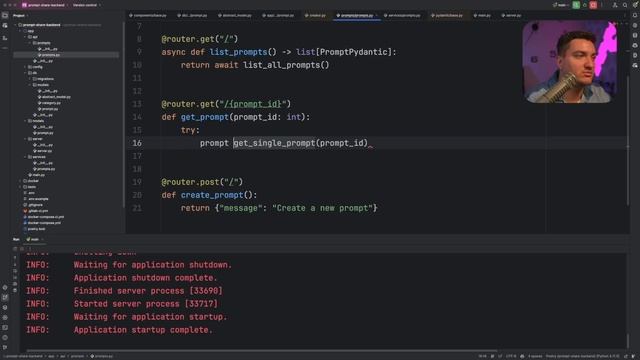Open the Python Packages tool window icon
Viewport: 640px width, 360px height.
pos(5,307)
